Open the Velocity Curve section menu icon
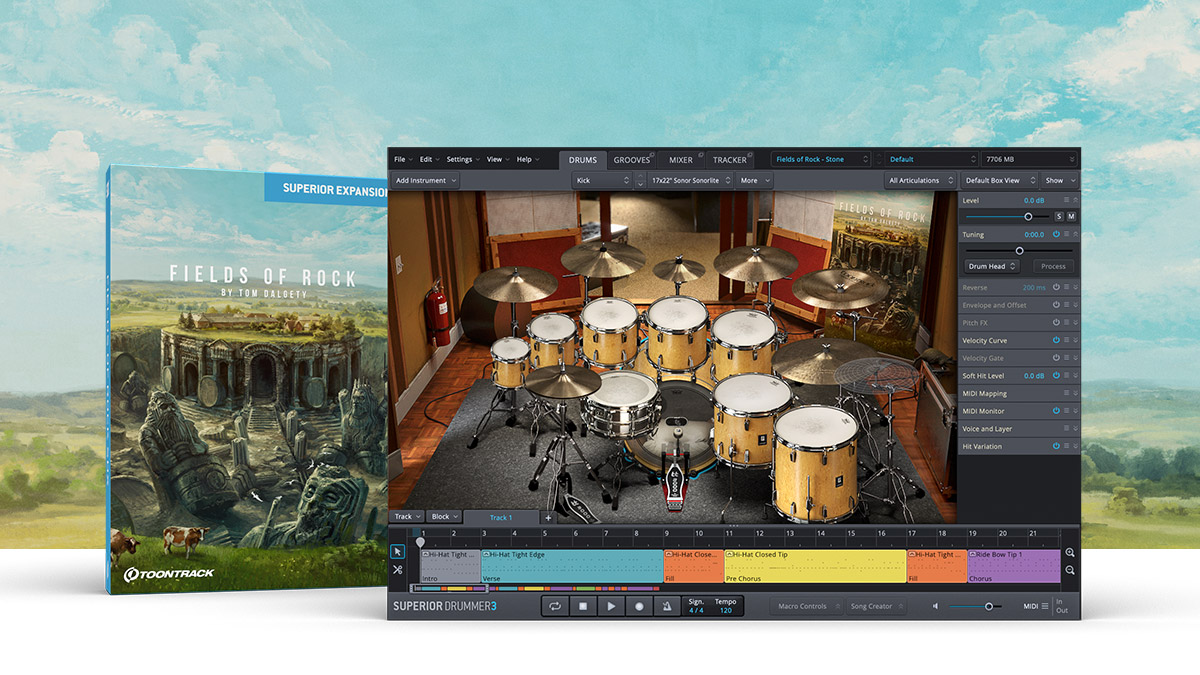Screen dimensions: 1200x675 (1066, 340)
